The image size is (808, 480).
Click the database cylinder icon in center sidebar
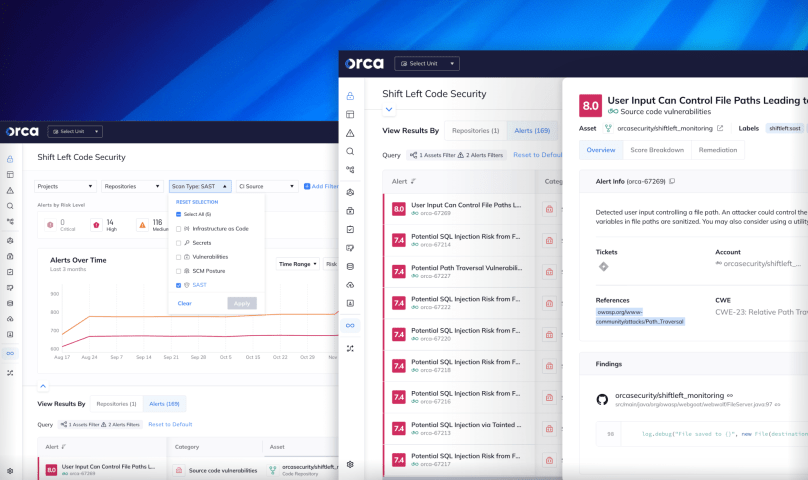point(350,267)
